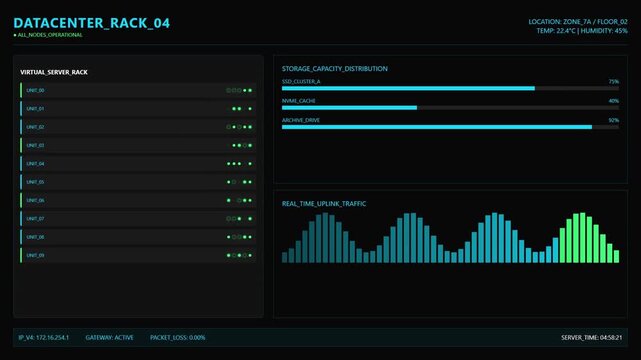Click the VIRTUAL_SERVER_RACK heading
The image size is (641, 360).
tap(54, 72)
